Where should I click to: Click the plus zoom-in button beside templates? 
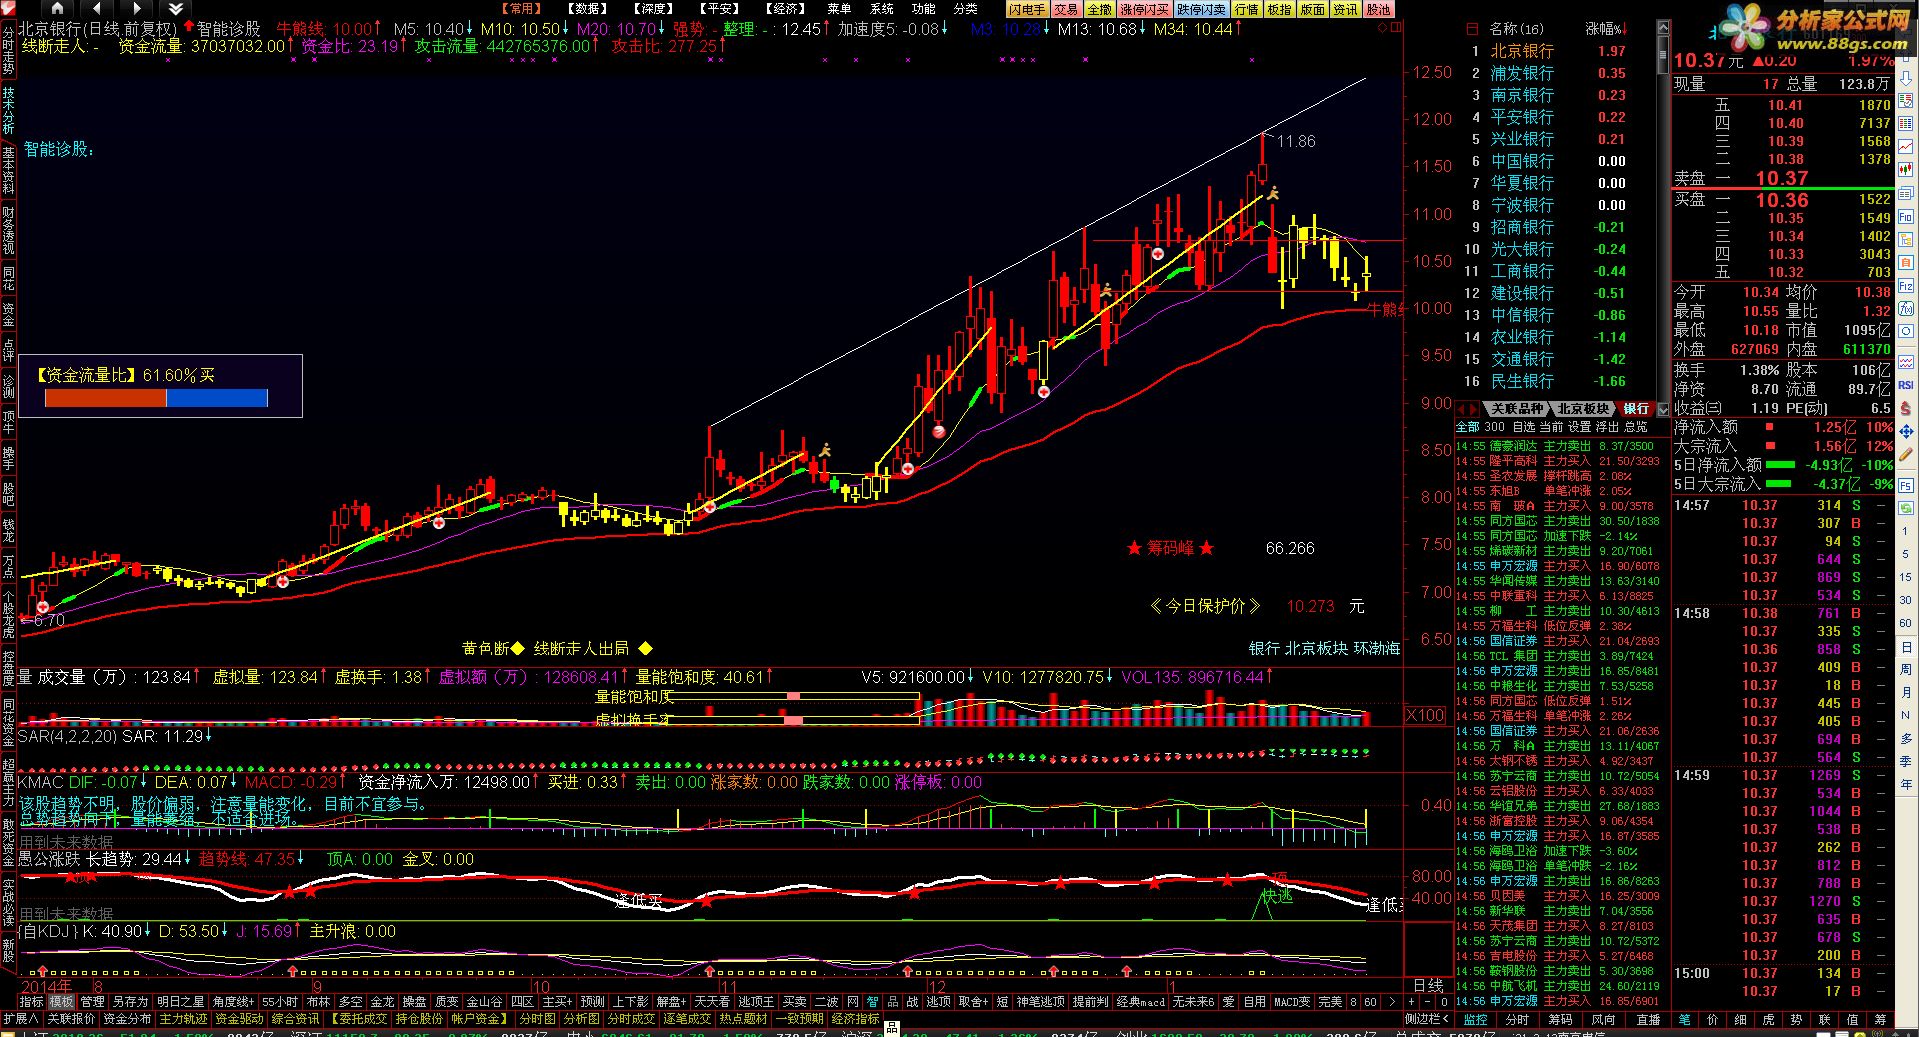[1411, 1001]
